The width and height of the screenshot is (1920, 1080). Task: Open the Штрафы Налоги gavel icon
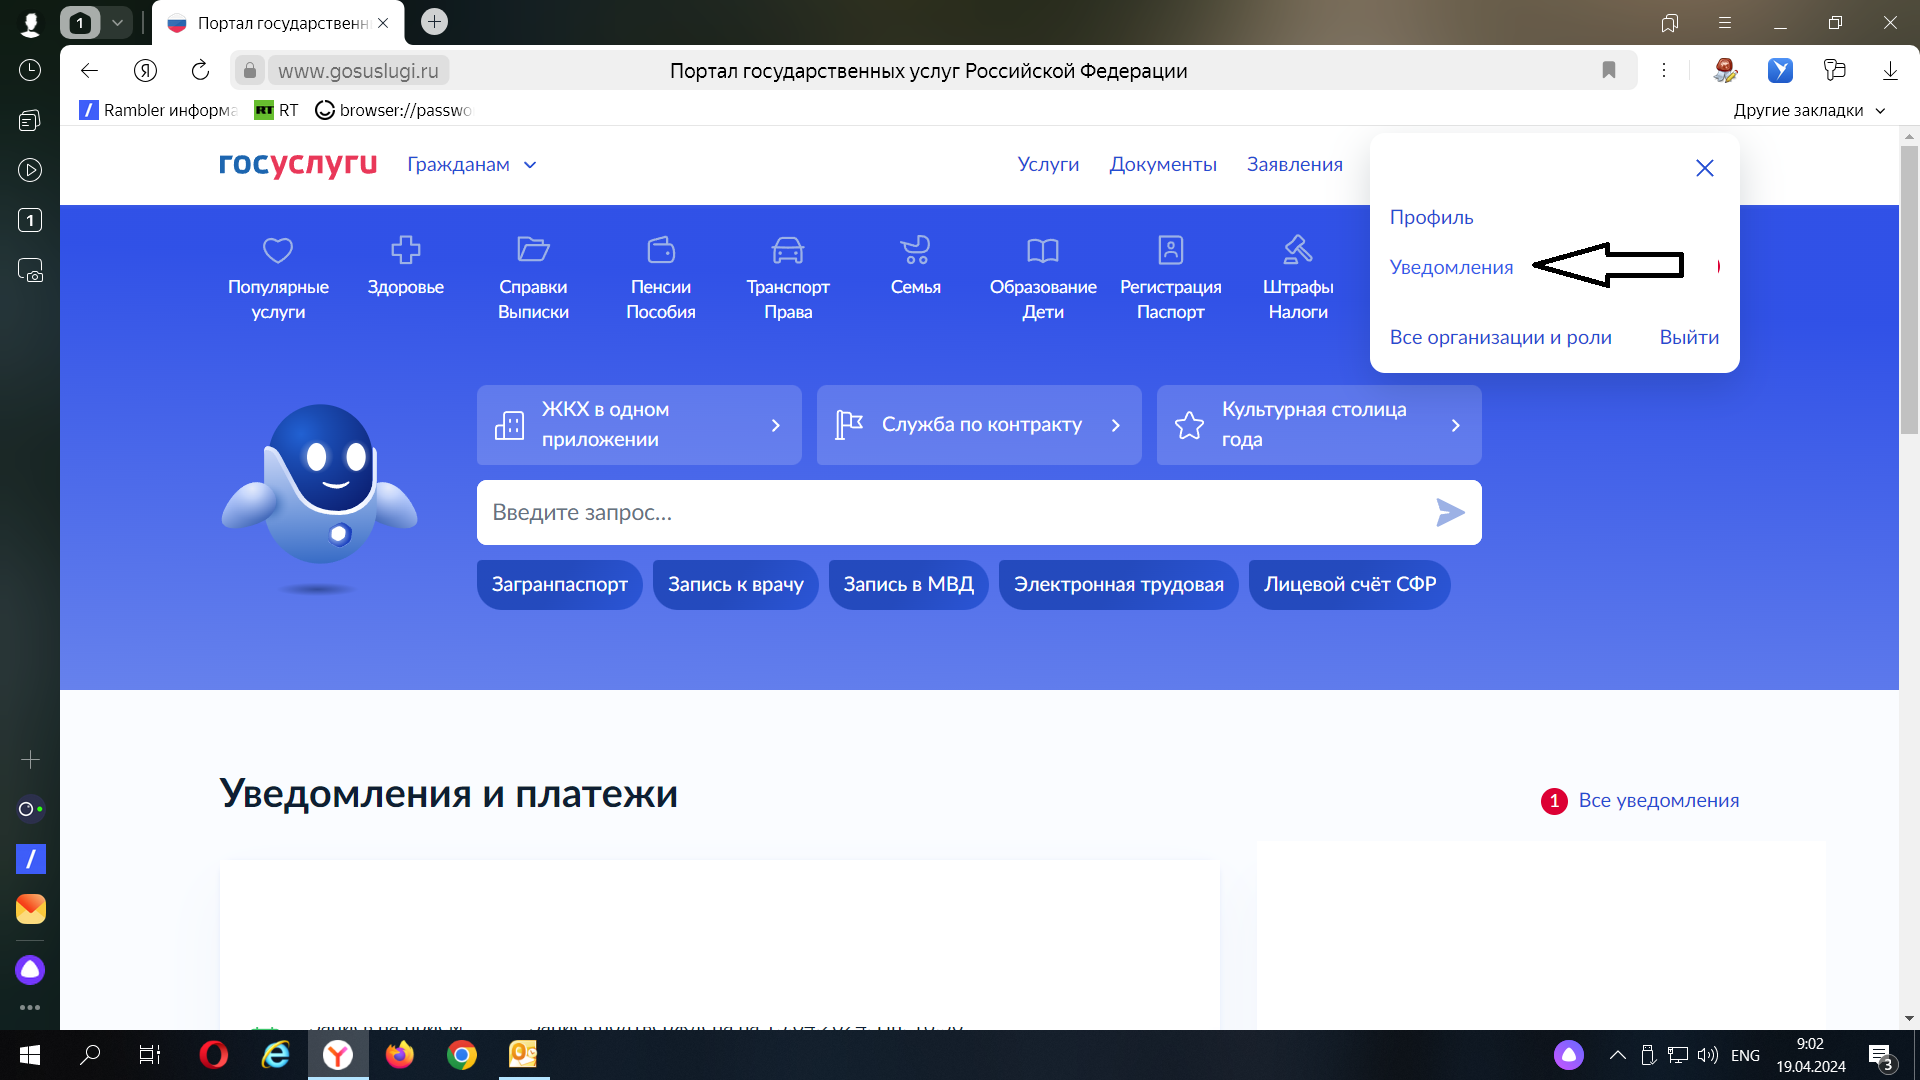(1297, 250)
